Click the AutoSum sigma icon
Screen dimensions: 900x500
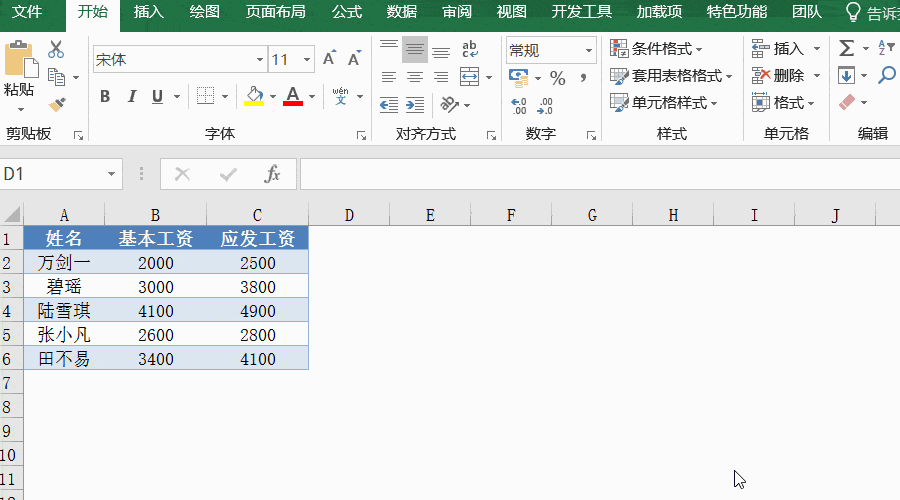click(847, 48)
